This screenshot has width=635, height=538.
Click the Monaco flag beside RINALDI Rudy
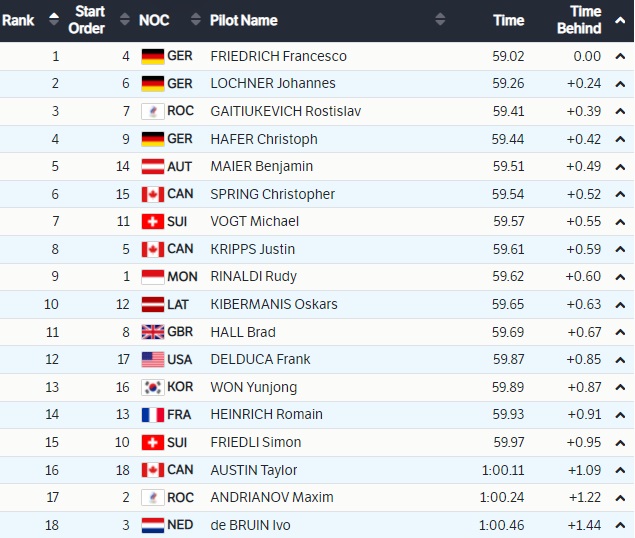click(153, 277)
